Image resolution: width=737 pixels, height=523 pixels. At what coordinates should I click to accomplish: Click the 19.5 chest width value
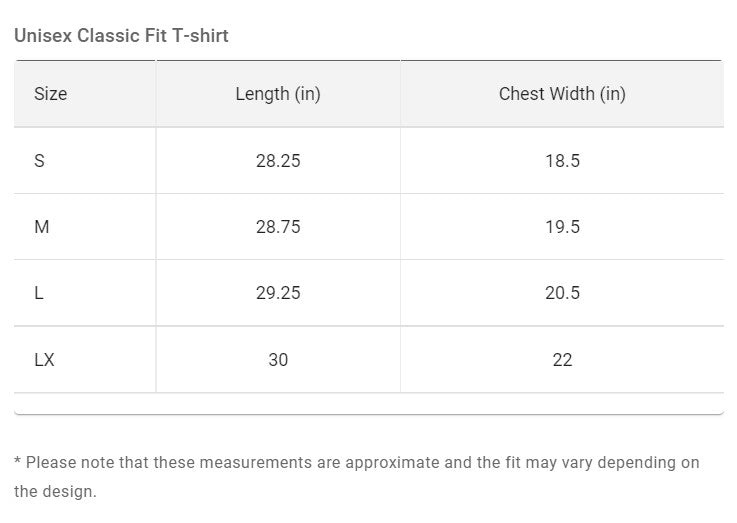click(x=562, y=227)
